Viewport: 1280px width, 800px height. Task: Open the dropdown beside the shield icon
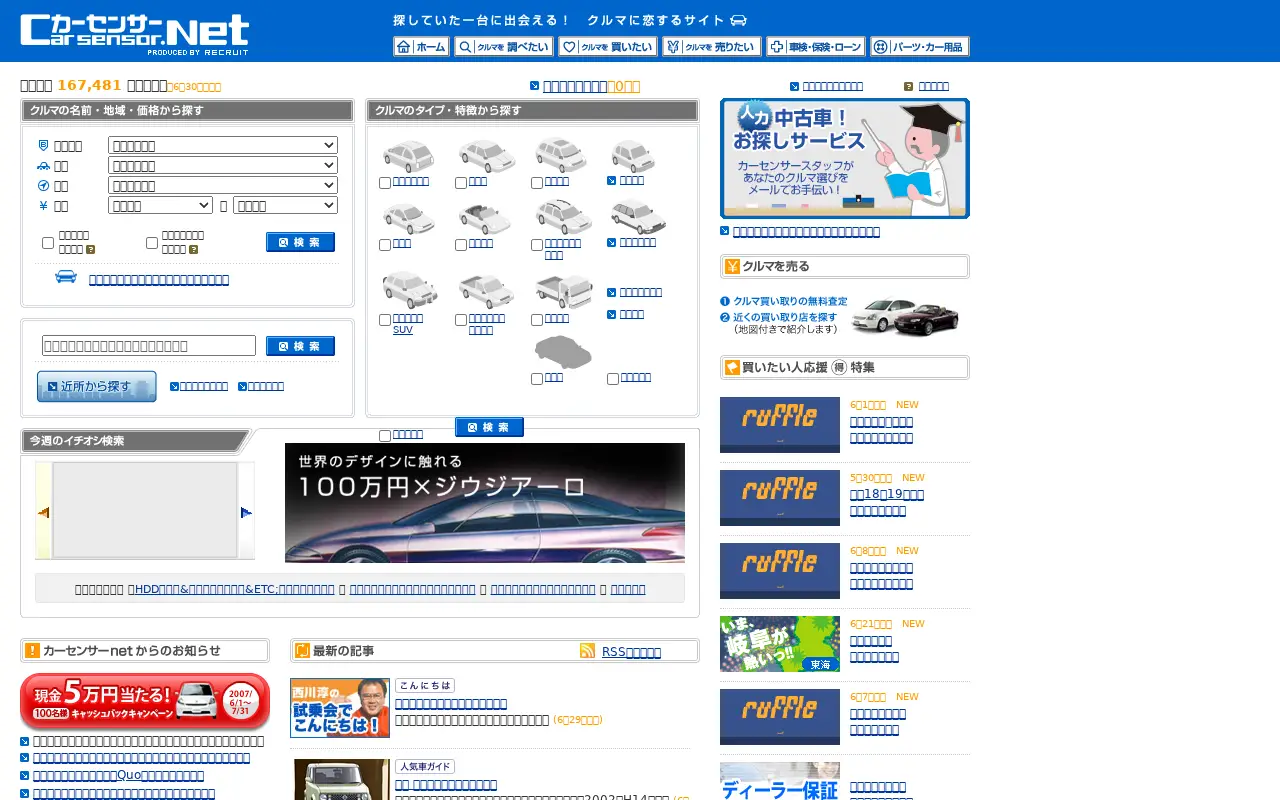(223, 145)
